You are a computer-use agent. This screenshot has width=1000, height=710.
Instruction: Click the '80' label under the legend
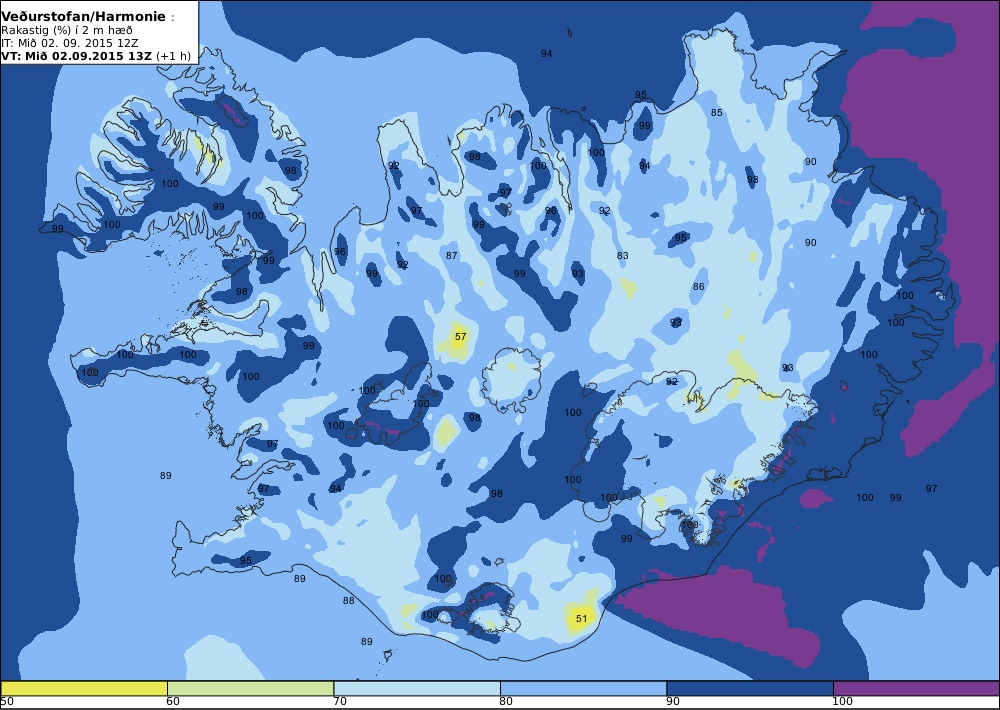click(506, 702)
